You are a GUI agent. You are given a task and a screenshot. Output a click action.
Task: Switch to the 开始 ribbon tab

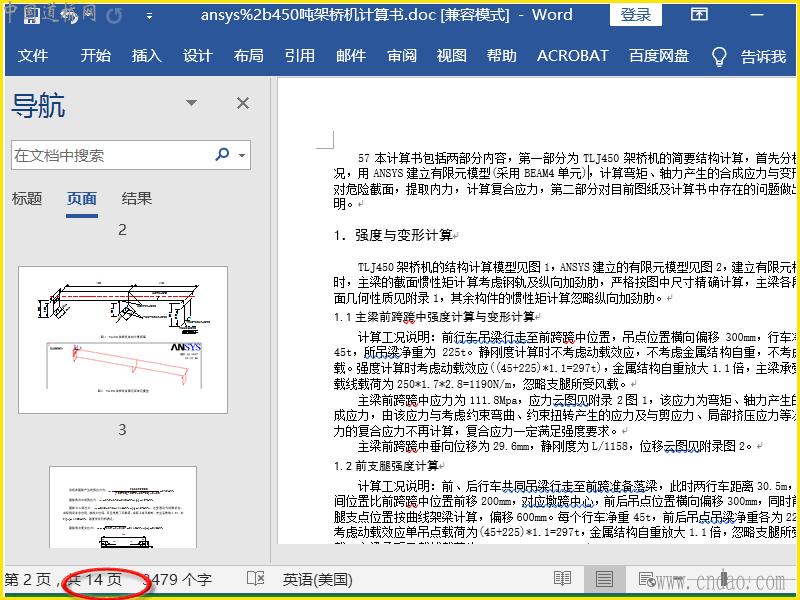[x=95, y=56]
